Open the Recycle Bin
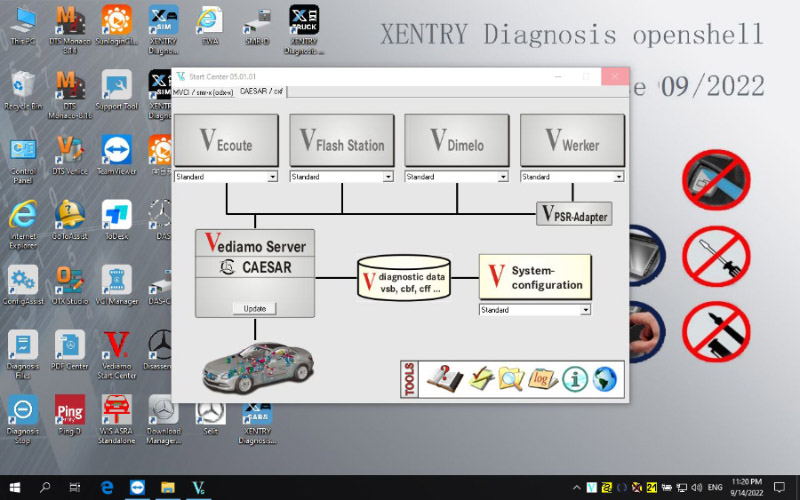The height and width of the screenshot is (500, 800). [x=23, y=92]
